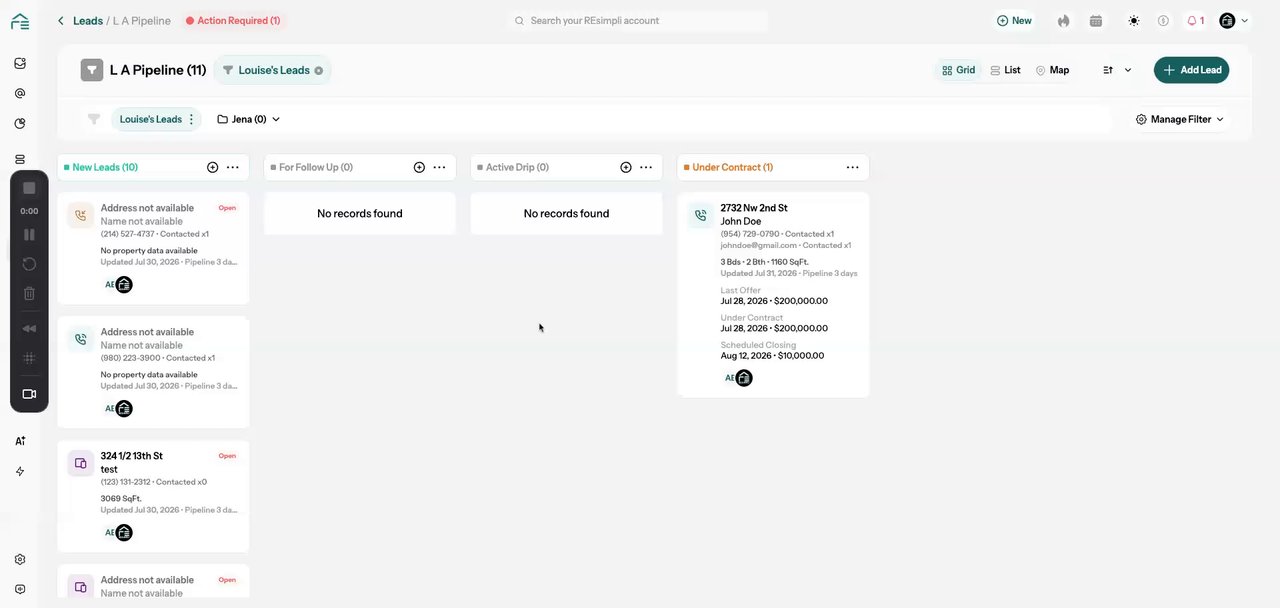Switch to List view
The height and width of the screenshot is (608, 1280).
pos(1005,70)
